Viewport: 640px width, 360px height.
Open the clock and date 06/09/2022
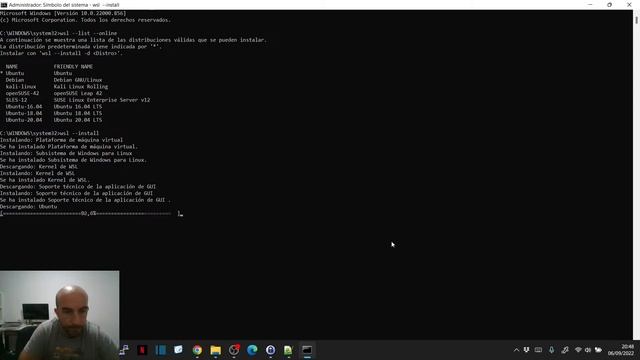tap(621, 350)
